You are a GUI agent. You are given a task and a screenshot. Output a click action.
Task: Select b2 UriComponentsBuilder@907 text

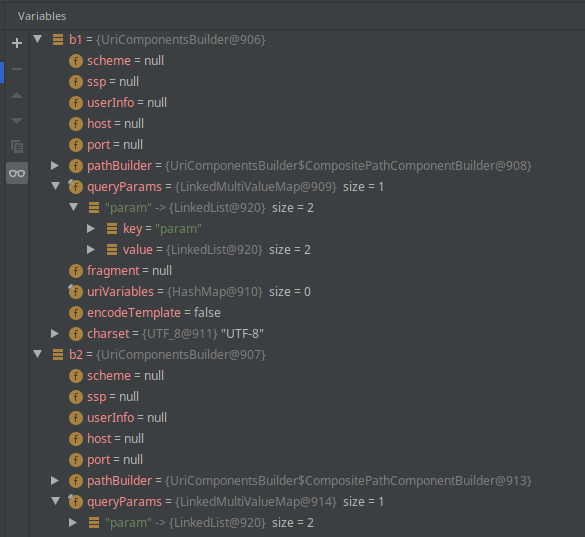tap(181, 355)
